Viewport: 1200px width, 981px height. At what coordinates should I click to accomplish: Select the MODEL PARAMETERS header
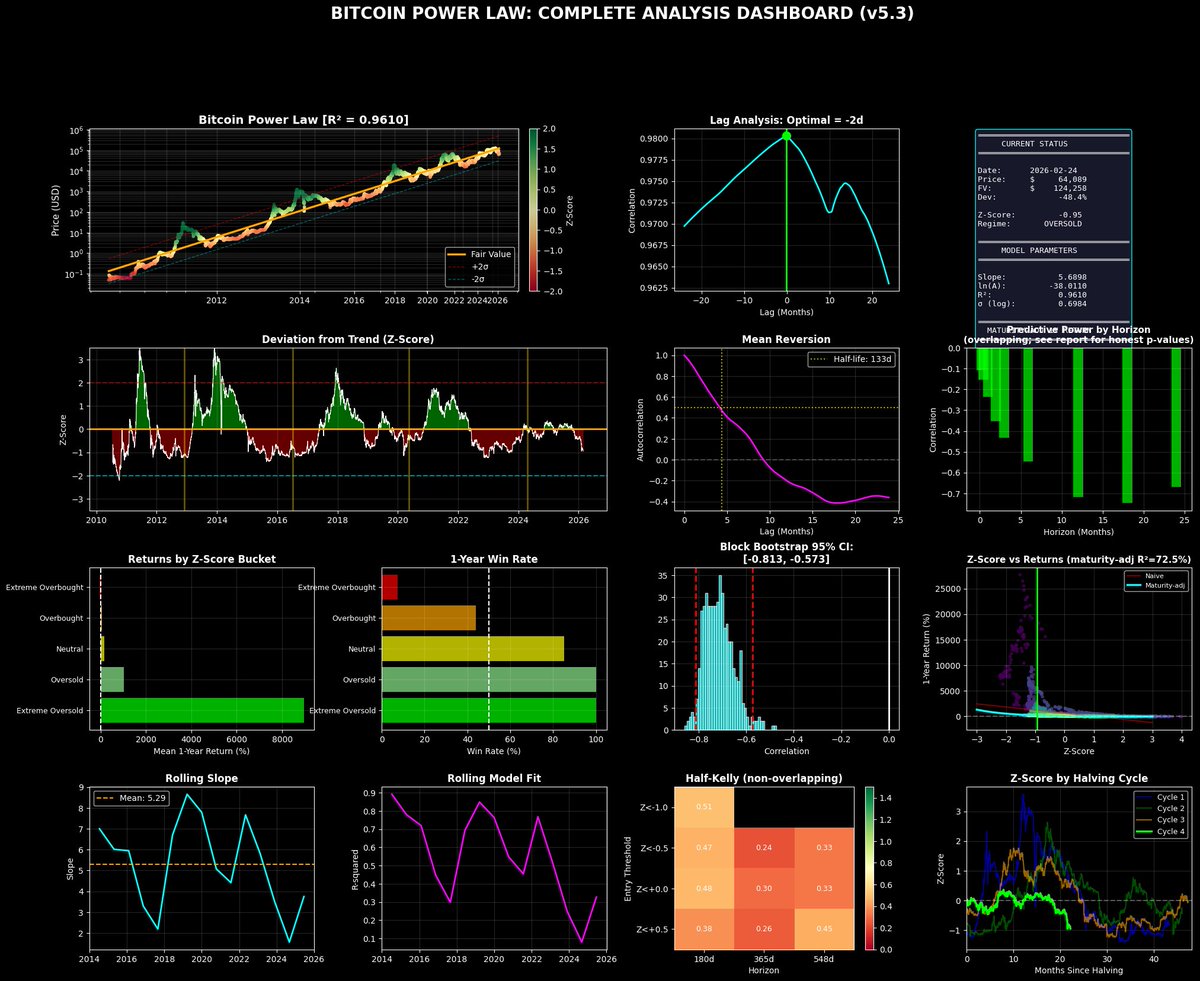(x=1039, y=250)
